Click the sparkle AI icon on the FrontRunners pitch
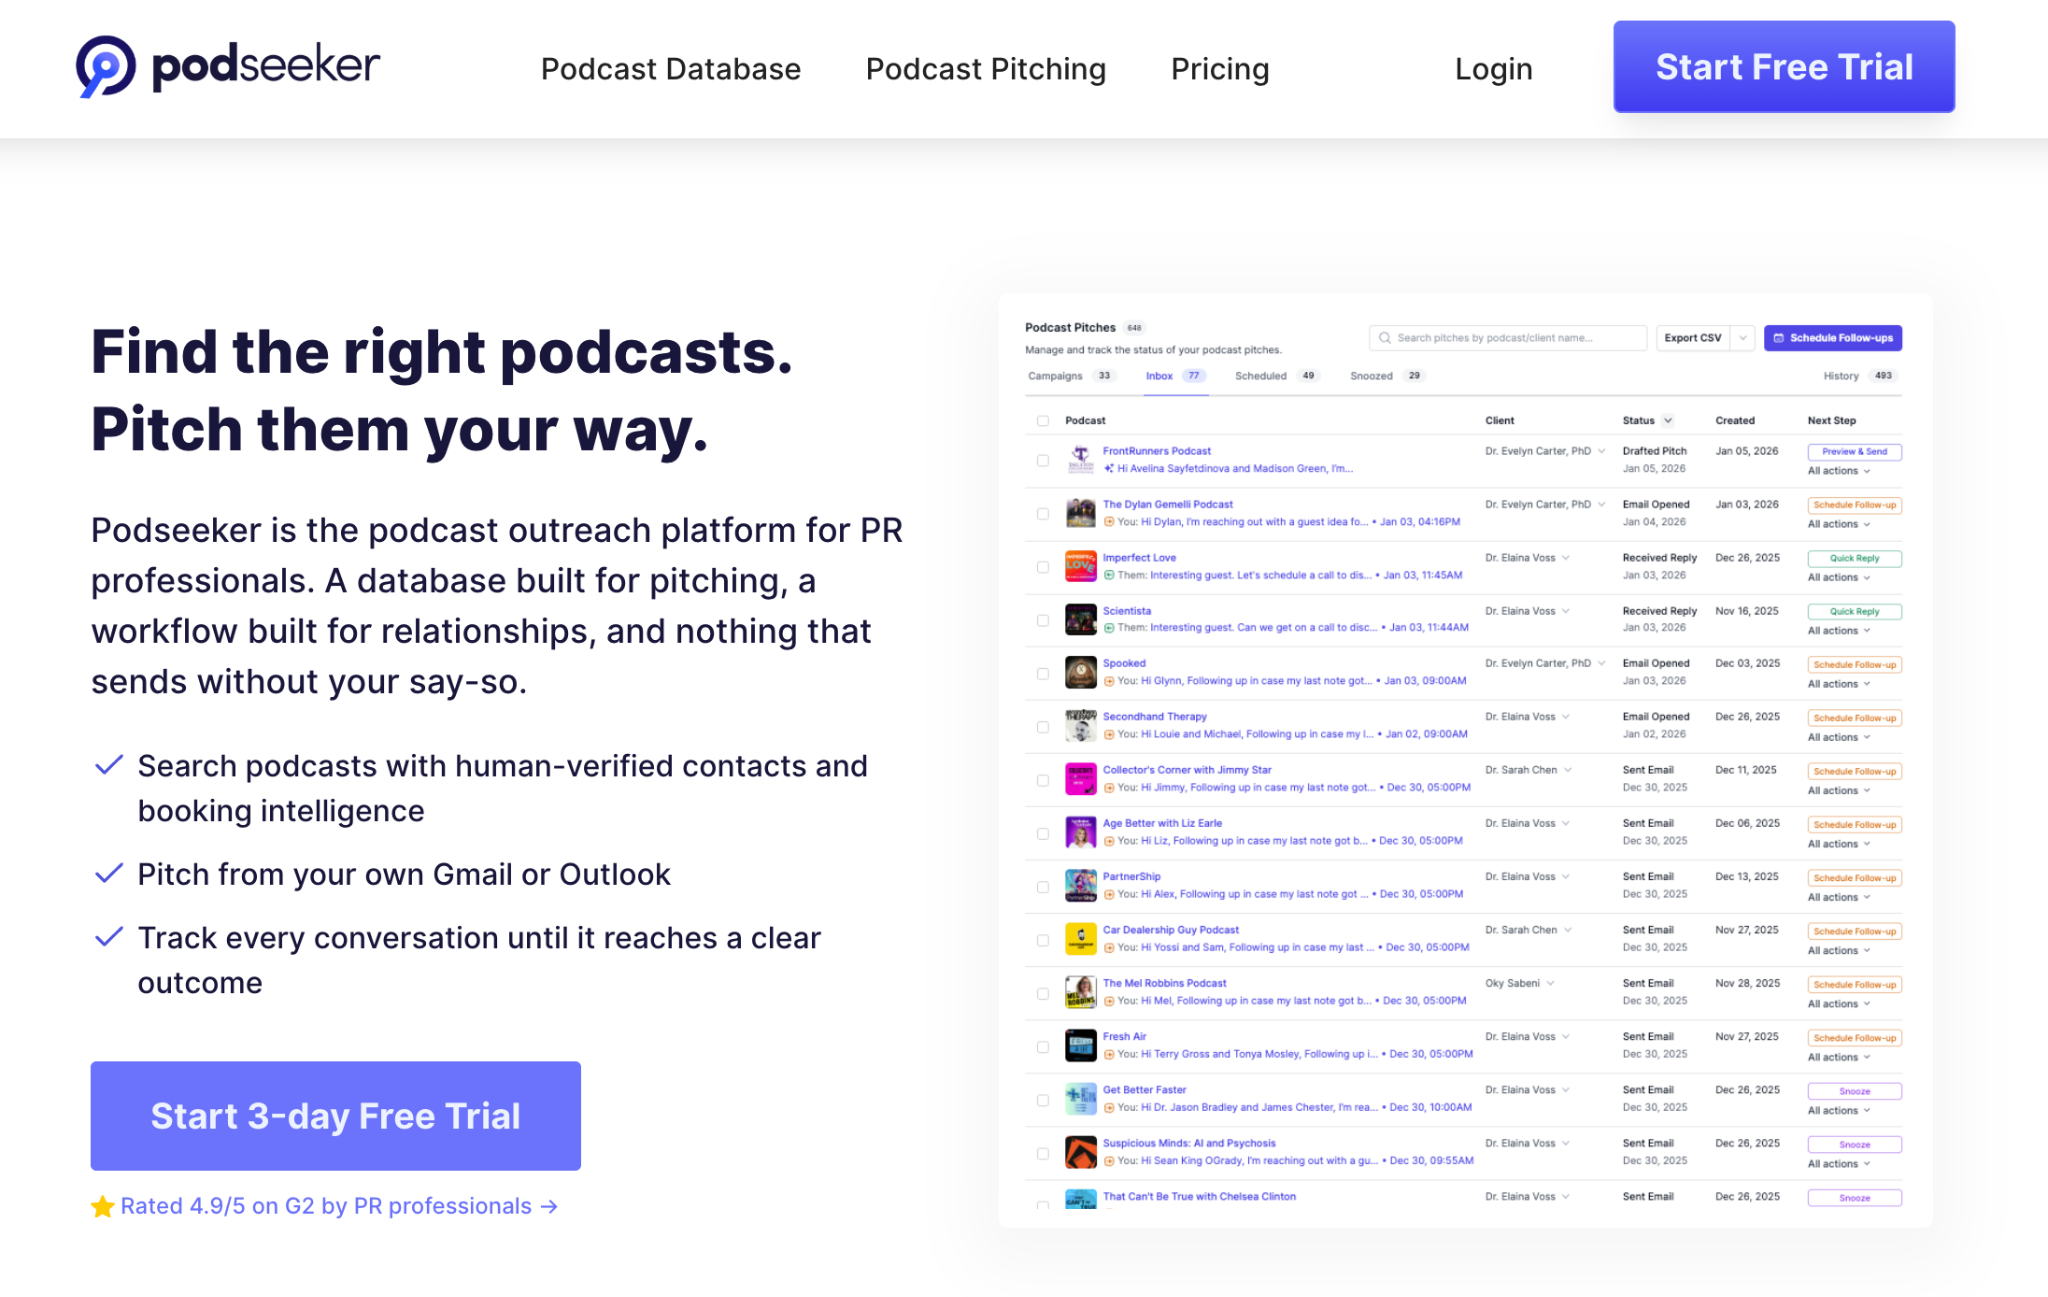The height and width of the screenshot is (1297, 2048). click(1109, 468)
